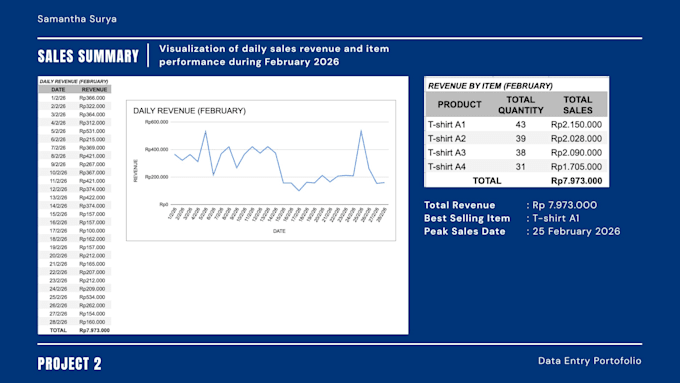Image resolution: width=680 pixels, height=383 pixels.
Task: Select the 'TOTAL' label in daily revenue table
Action: click(x=58, y=330)
